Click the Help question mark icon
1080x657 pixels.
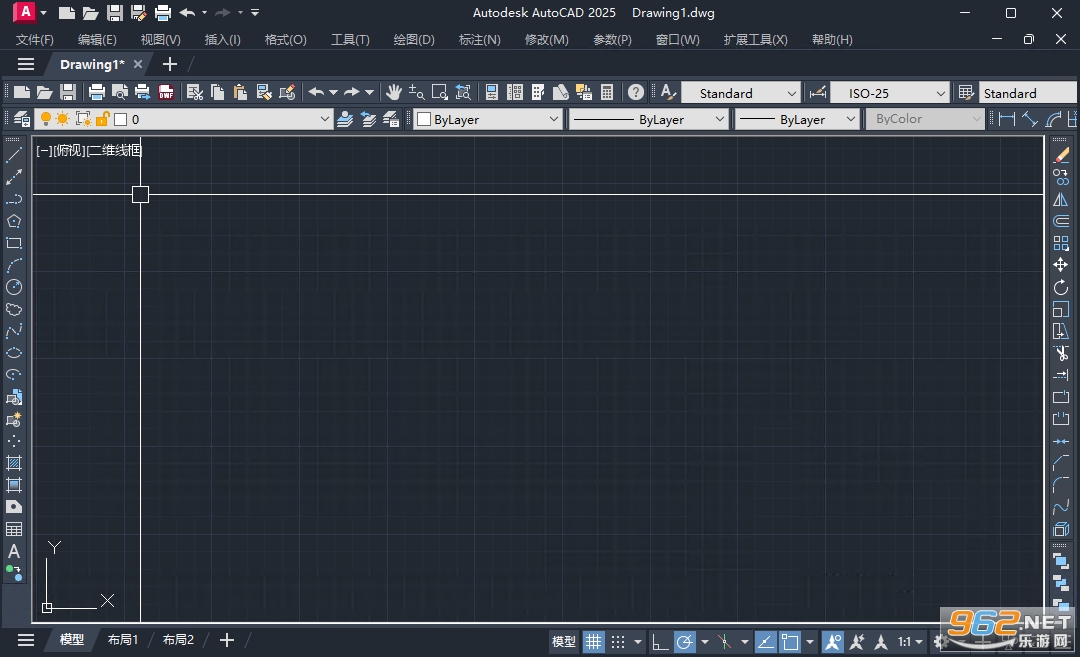point(636,92)
